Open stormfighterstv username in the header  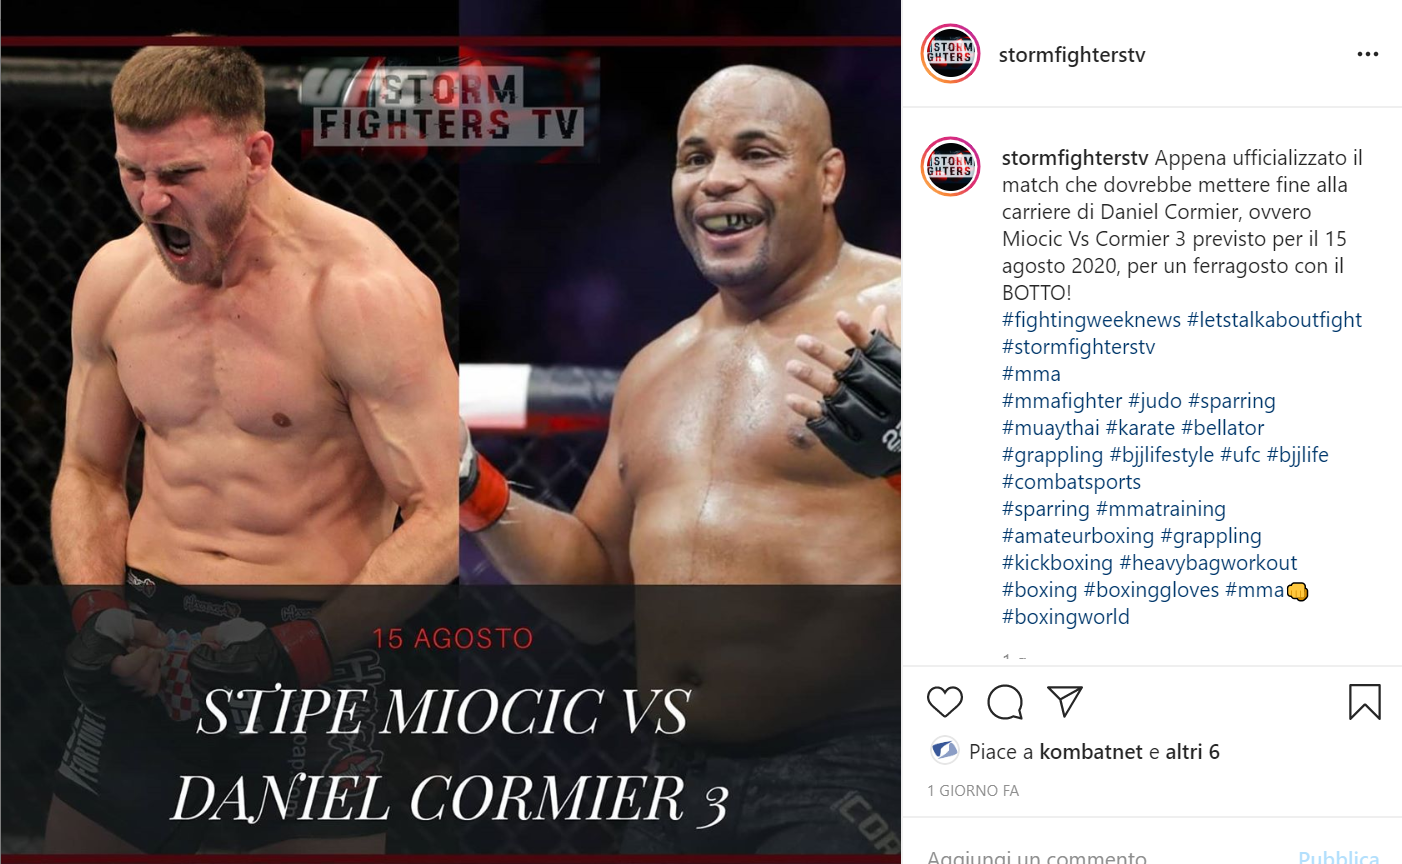(x=1072, y=55)
